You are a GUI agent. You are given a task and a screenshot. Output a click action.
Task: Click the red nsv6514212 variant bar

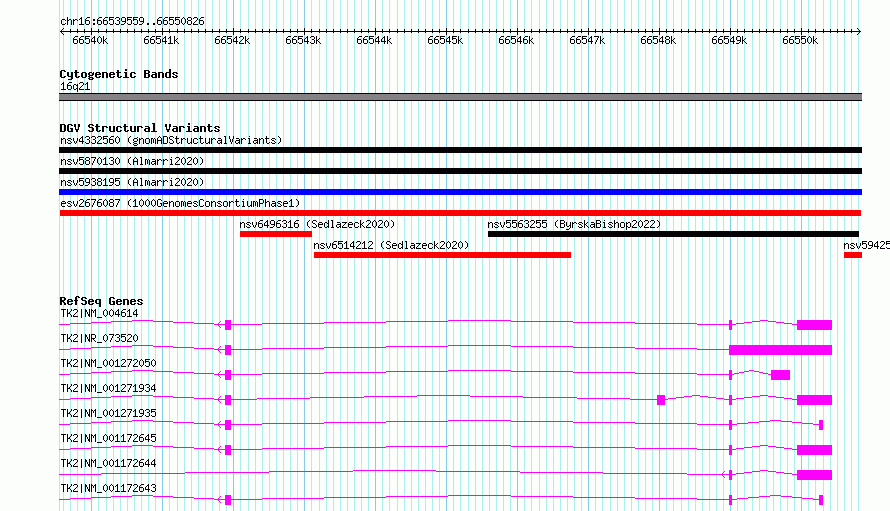(442, 255)
